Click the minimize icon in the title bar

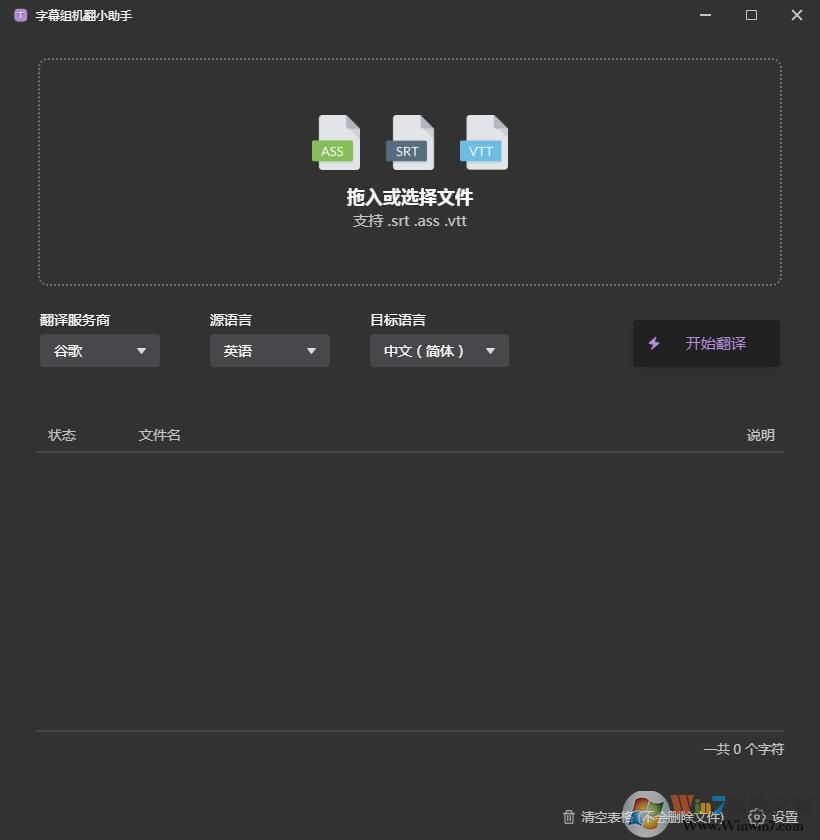pyautogui.click(x=705, y=15)
